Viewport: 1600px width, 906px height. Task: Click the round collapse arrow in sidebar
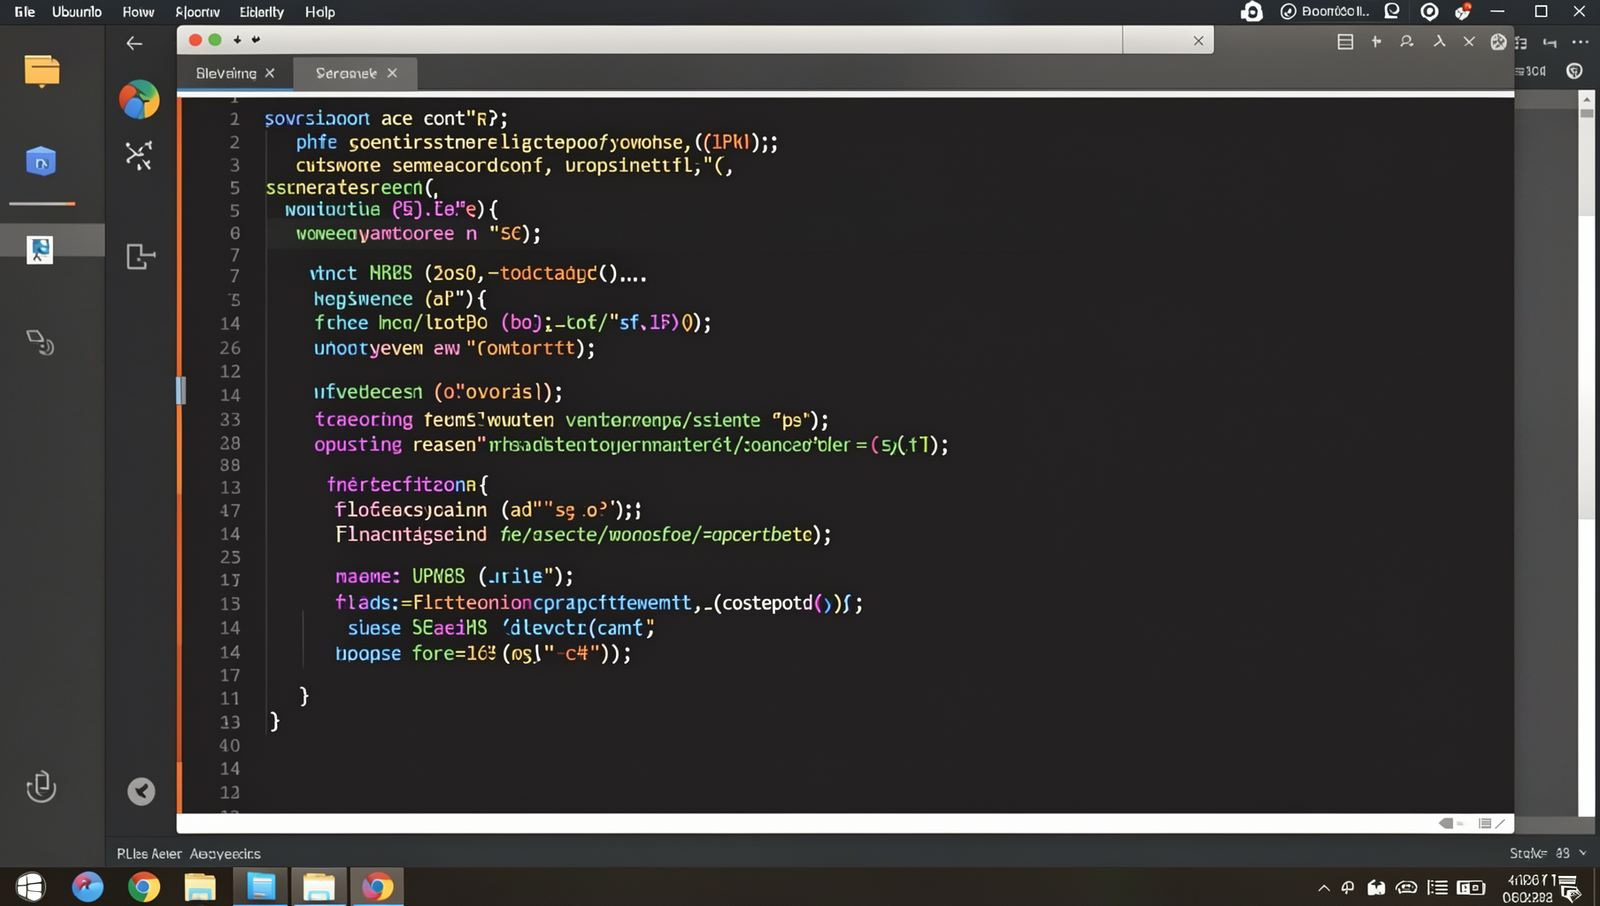tap(141, 792)
